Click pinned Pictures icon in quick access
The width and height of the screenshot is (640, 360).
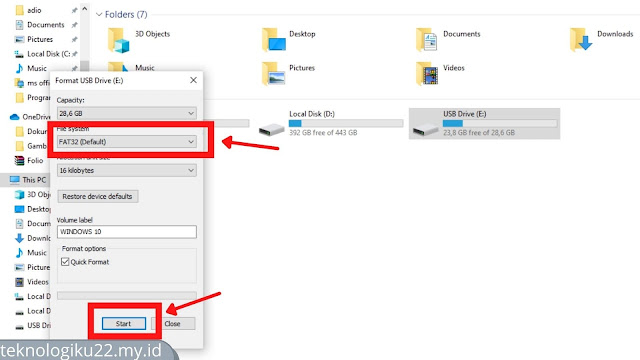point(19,40)
